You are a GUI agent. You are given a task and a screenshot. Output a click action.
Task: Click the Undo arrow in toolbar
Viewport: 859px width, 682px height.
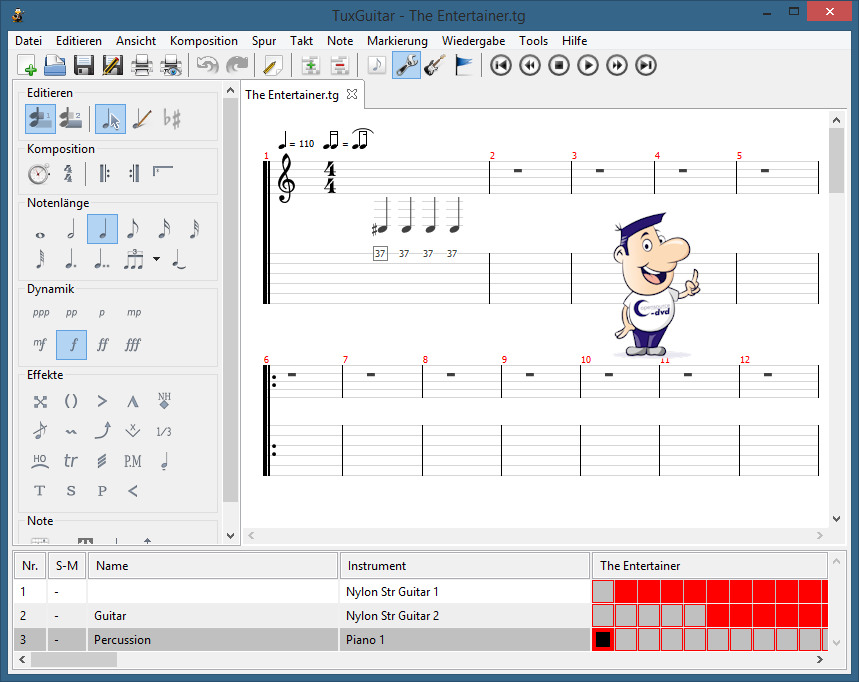pyautogui.click(x=207, y=66)
